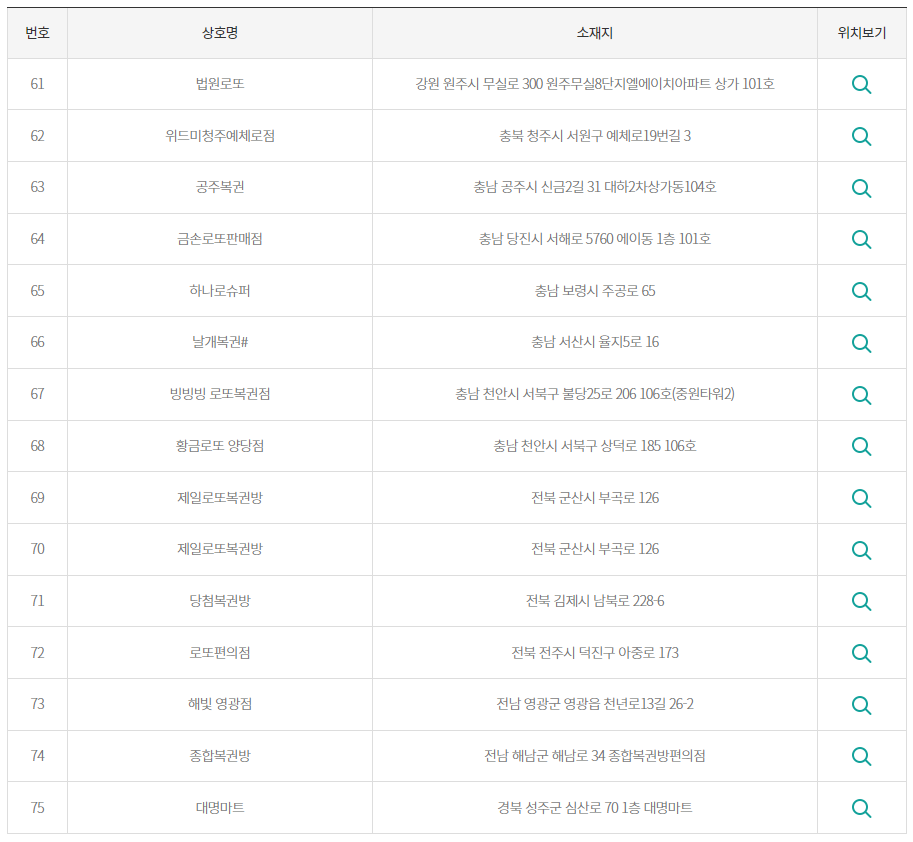Select address 전남 해남군 해남로 34

(x=544, y=755)
